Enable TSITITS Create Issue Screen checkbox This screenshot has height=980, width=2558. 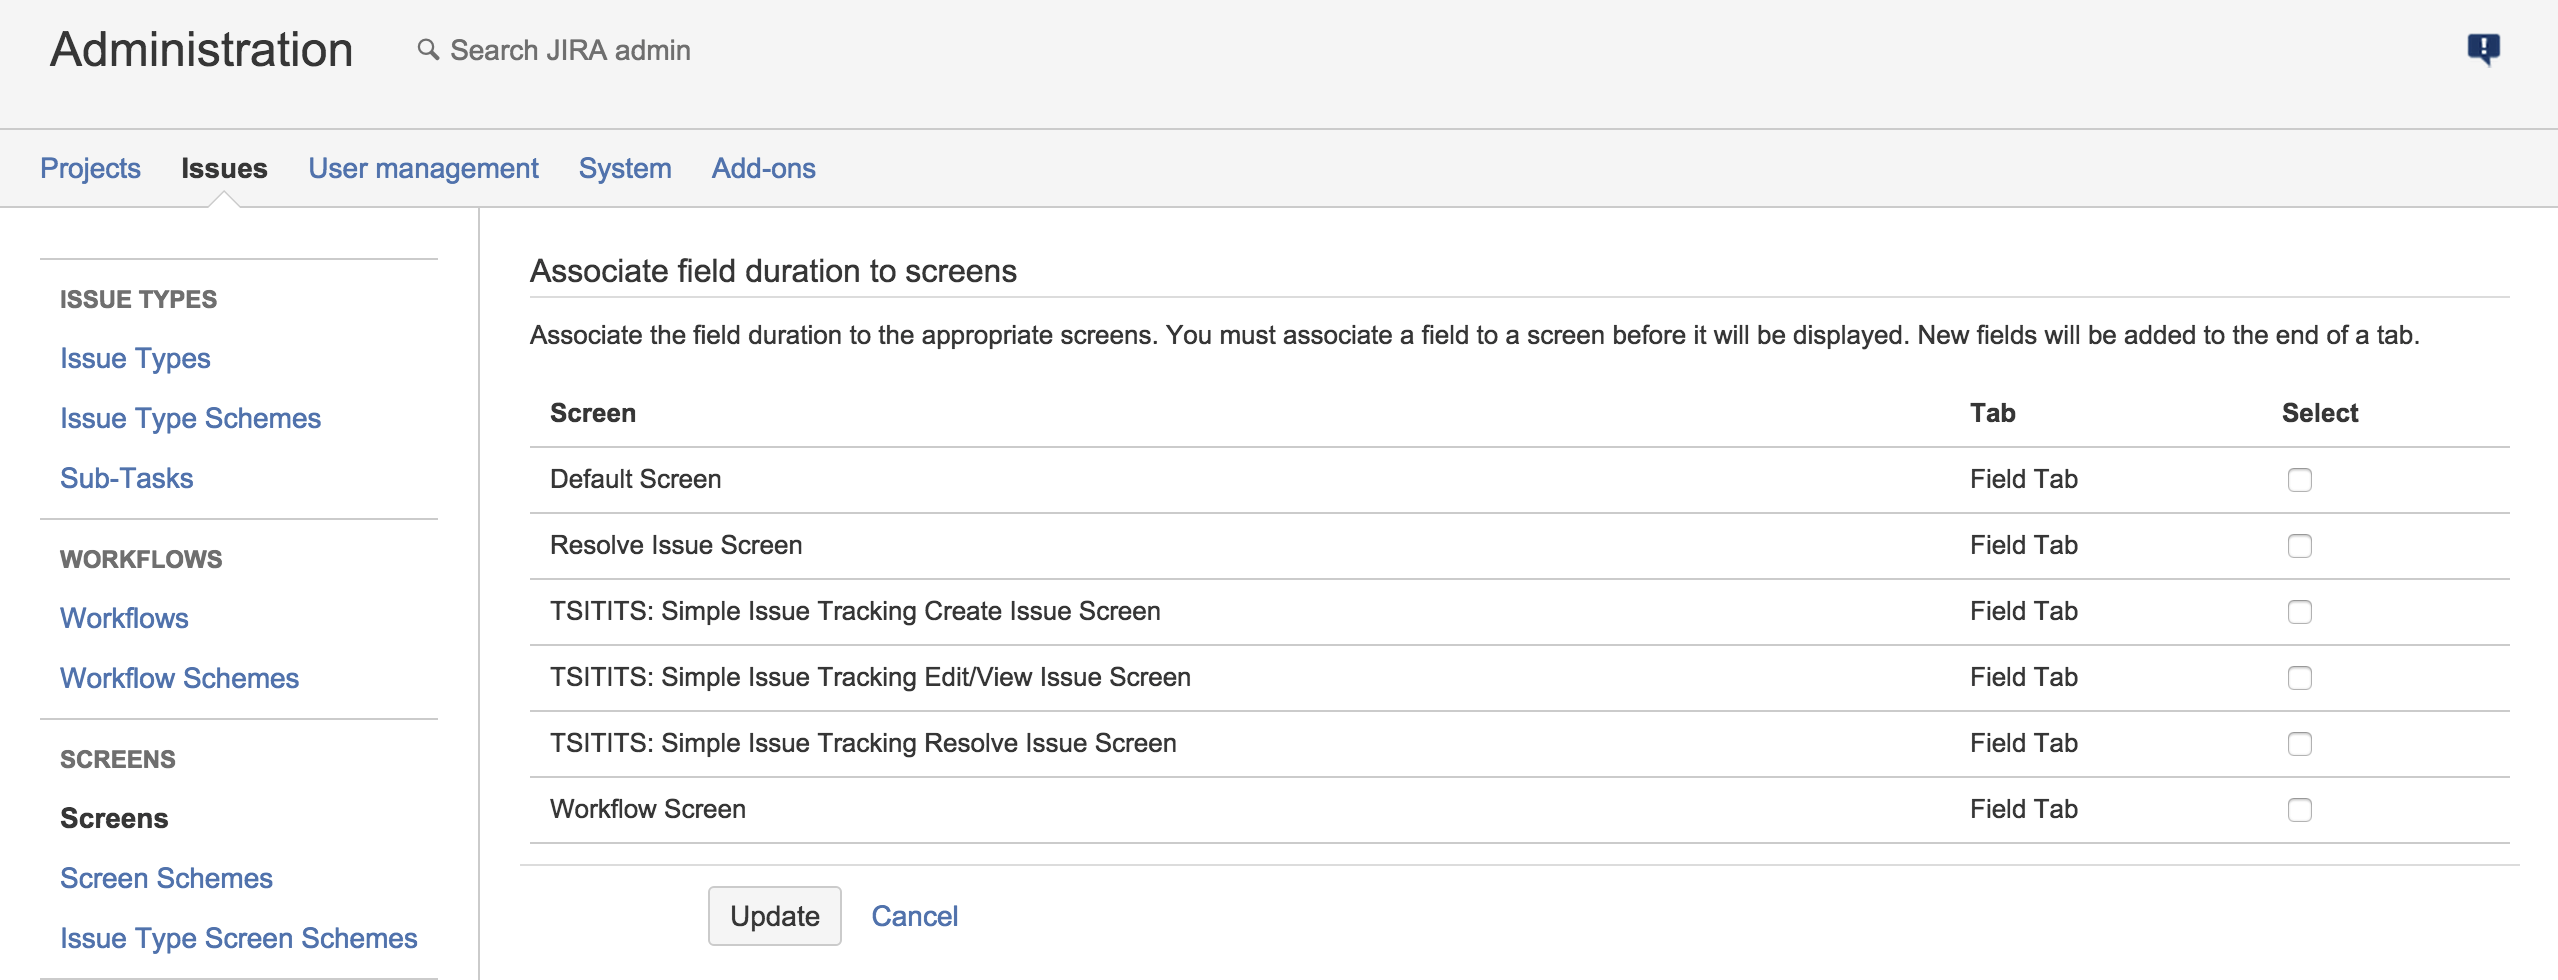click(x=2299, y=612)
